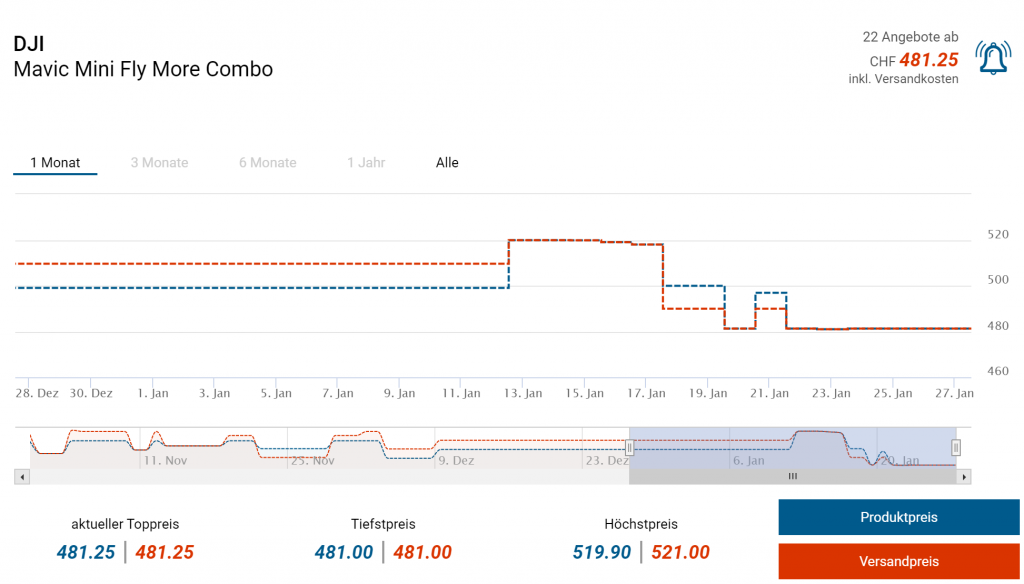Show the Alle time range
The height and width of the screenshot is (584, 1024).
pyautogui.click(x=447, y=163)
